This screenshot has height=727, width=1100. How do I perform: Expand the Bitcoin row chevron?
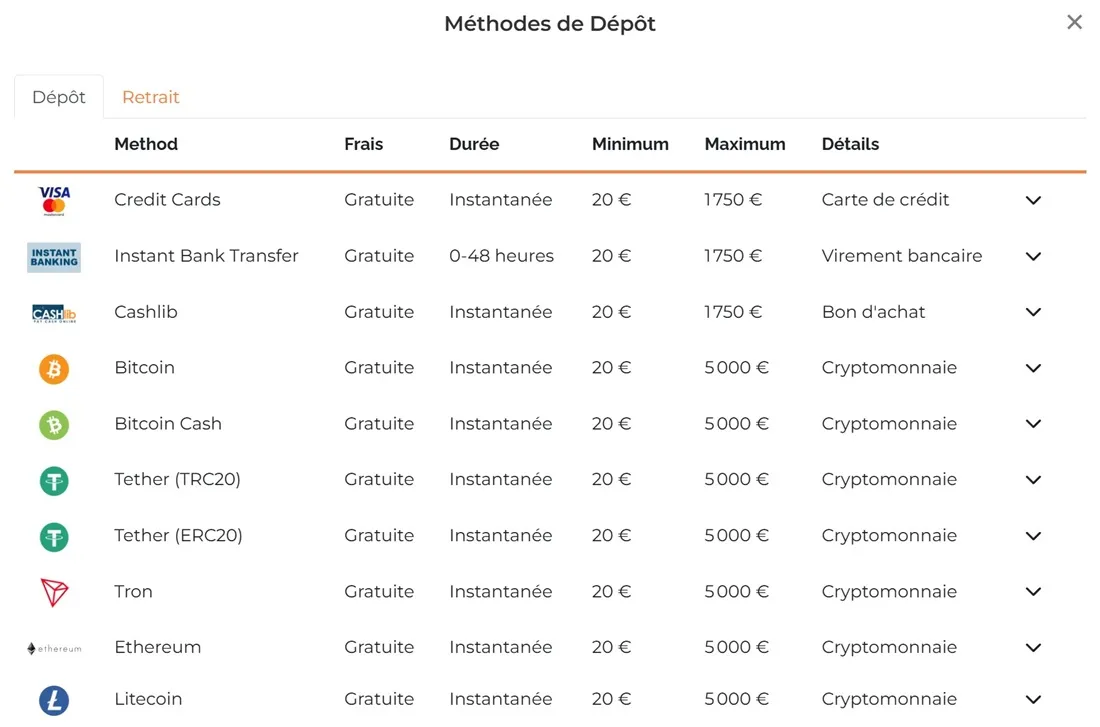tap(1033, 368)
